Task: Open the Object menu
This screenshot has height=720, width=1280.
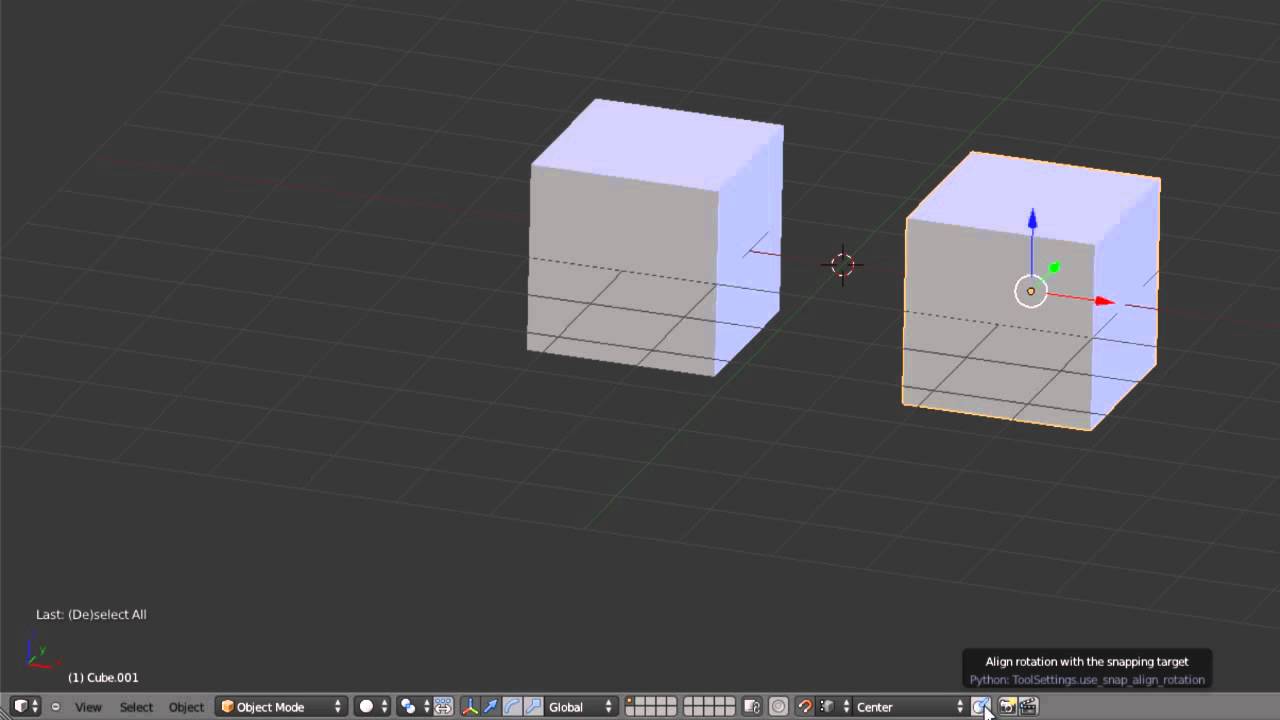Action: coord(186,707)
